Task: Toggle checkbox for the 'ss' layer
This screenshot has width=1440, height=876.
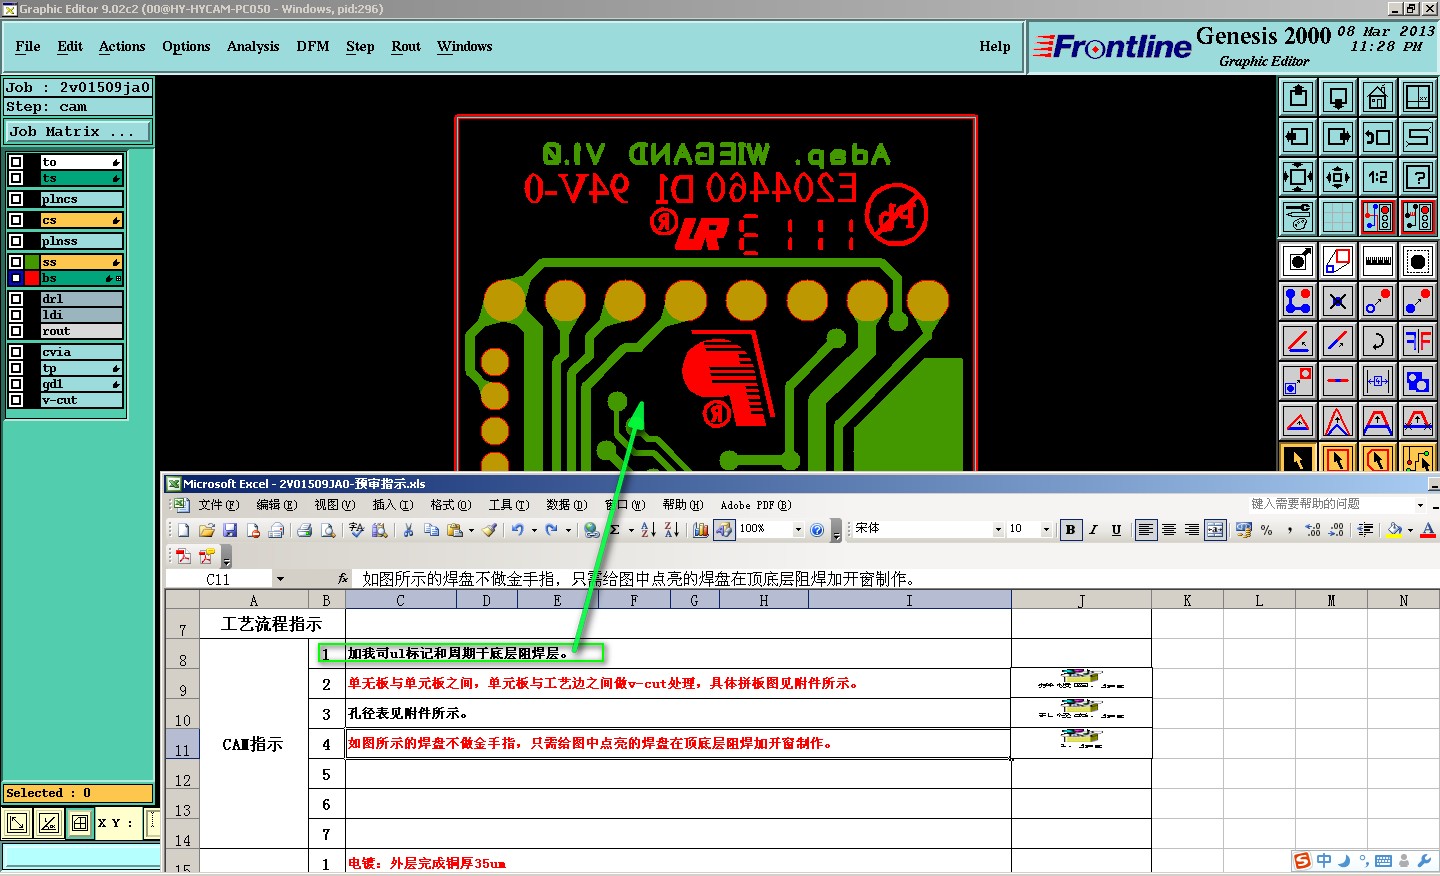Action: click(16, 262)
